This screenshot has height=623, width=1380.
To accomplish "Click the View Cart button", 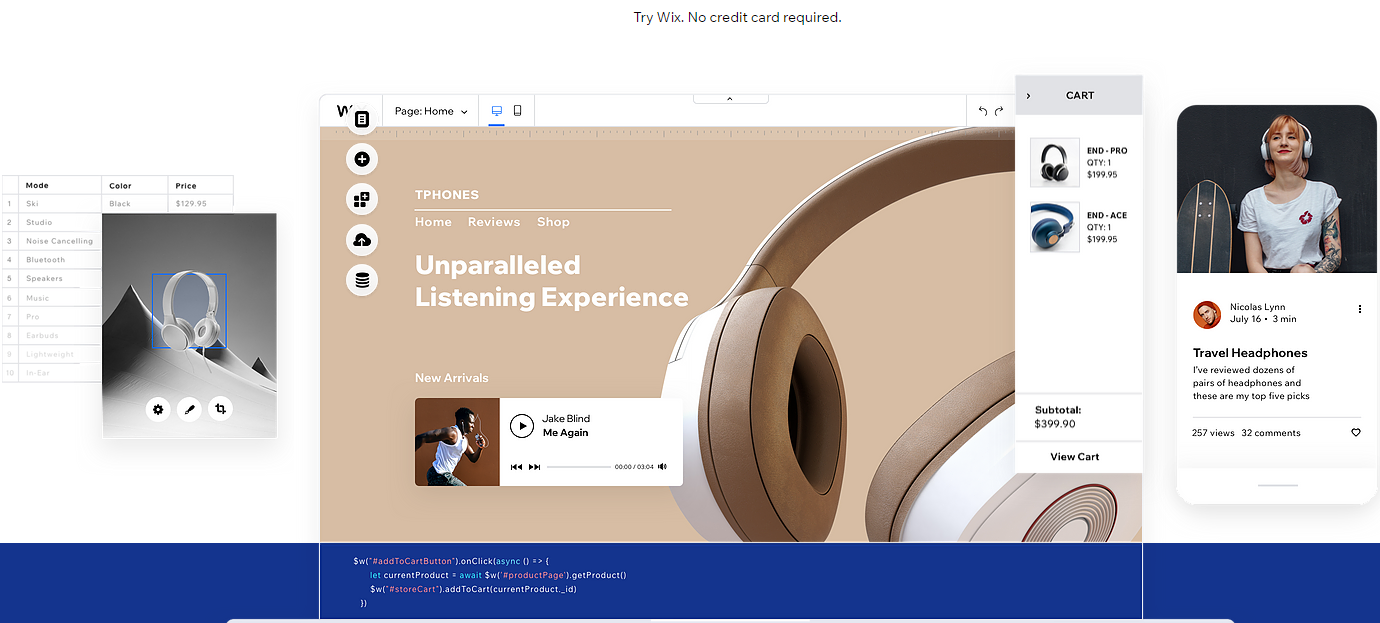I will [x=1075, y=457].
